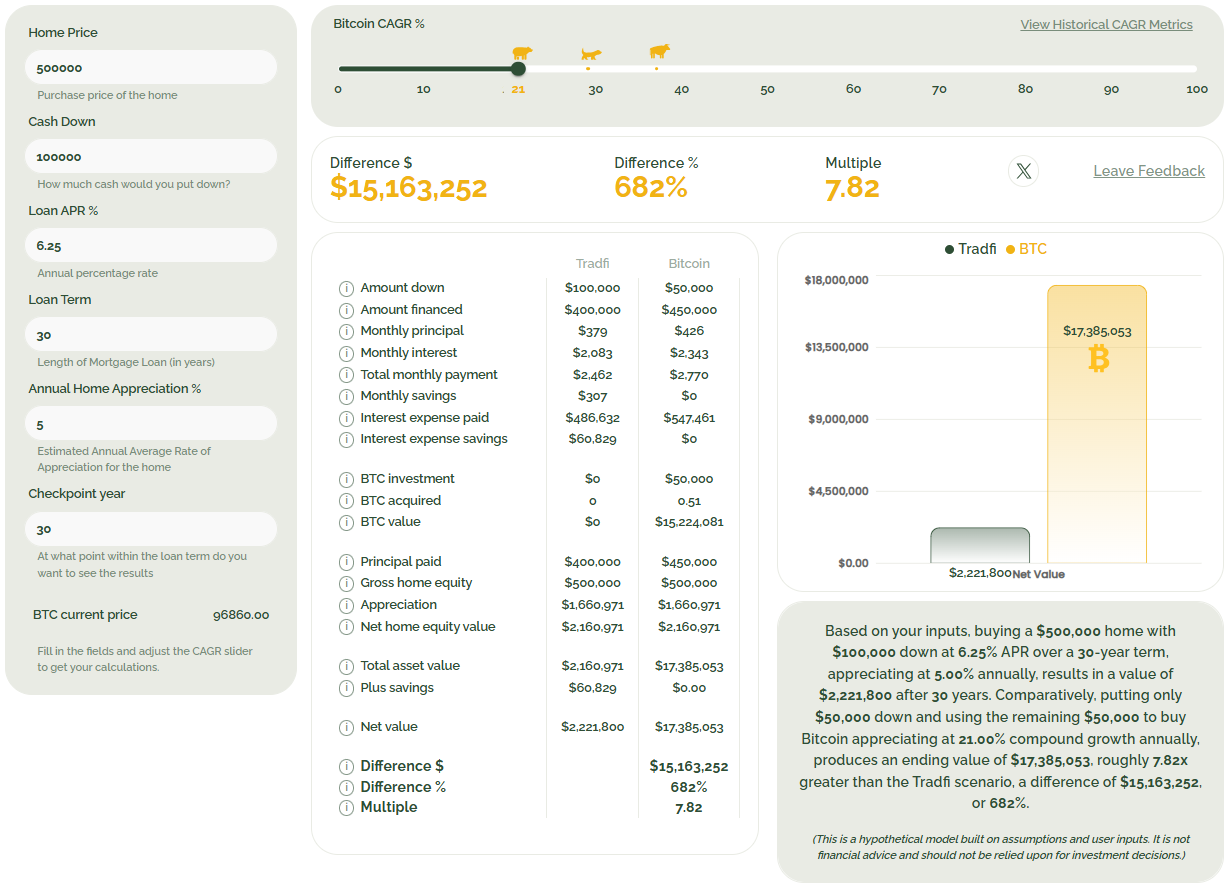Open info icon for Difference $ row
The width and height of the screenshot is (1230, 890).
[347, 767]
